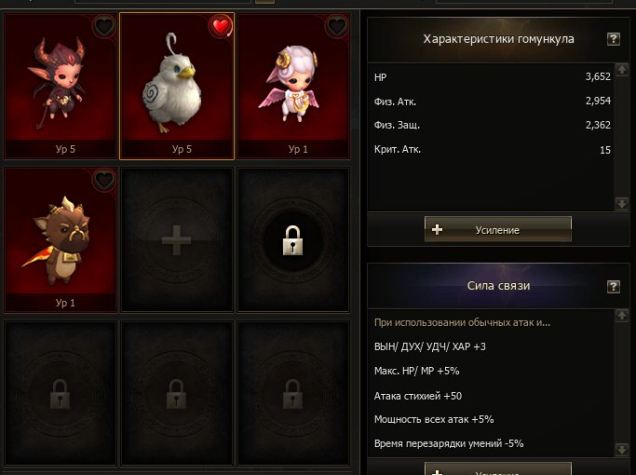Click Усиление button under homunculus stats
The width and height of the screenshot is (636, 475).
pos(498,230)
